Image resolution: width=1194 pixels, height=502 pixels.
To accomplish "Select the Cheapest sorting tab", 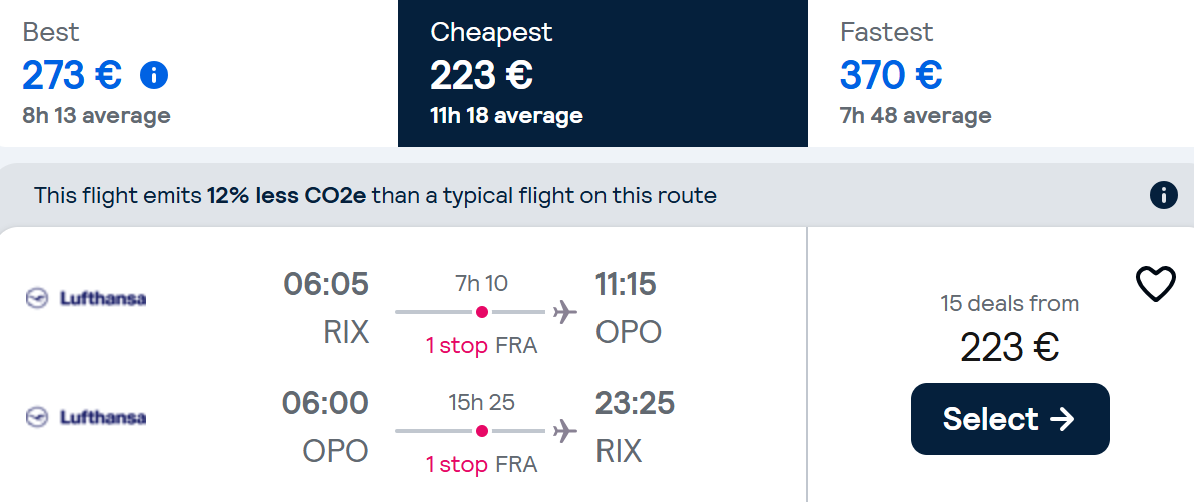I will (x=602, y=73).
